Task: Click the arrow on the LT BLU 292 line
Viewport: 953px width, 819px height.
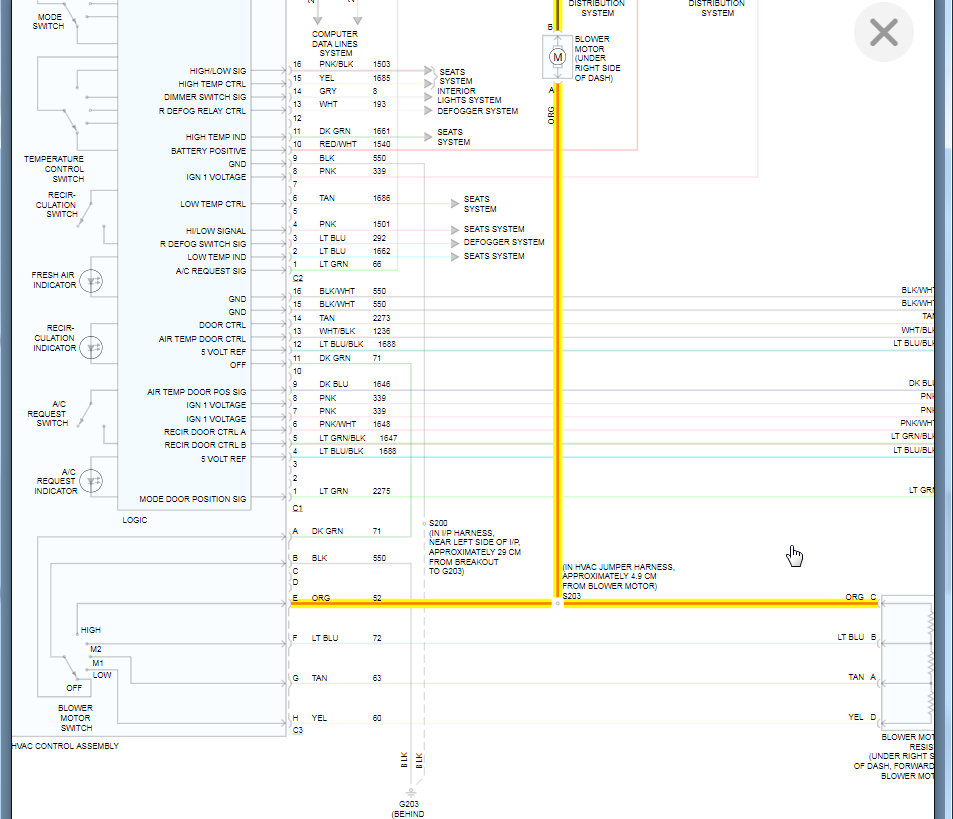Action: point(455,243)
